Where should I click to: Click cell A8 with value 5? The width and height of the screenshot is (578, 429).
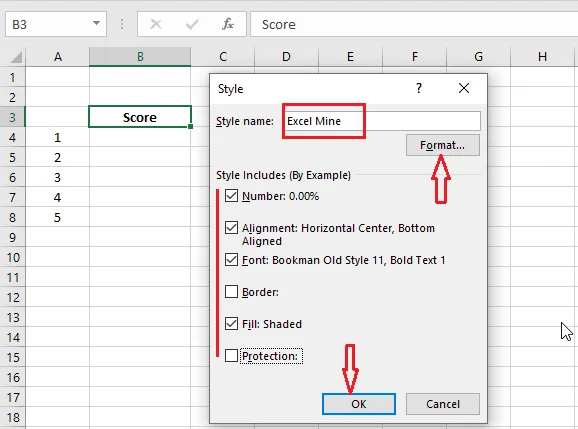[58, 217]
